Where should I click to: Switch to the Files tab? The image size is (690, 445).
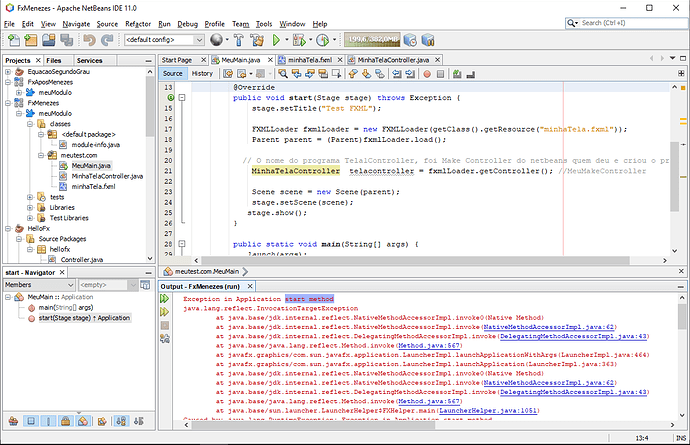(x=54, y=60)
